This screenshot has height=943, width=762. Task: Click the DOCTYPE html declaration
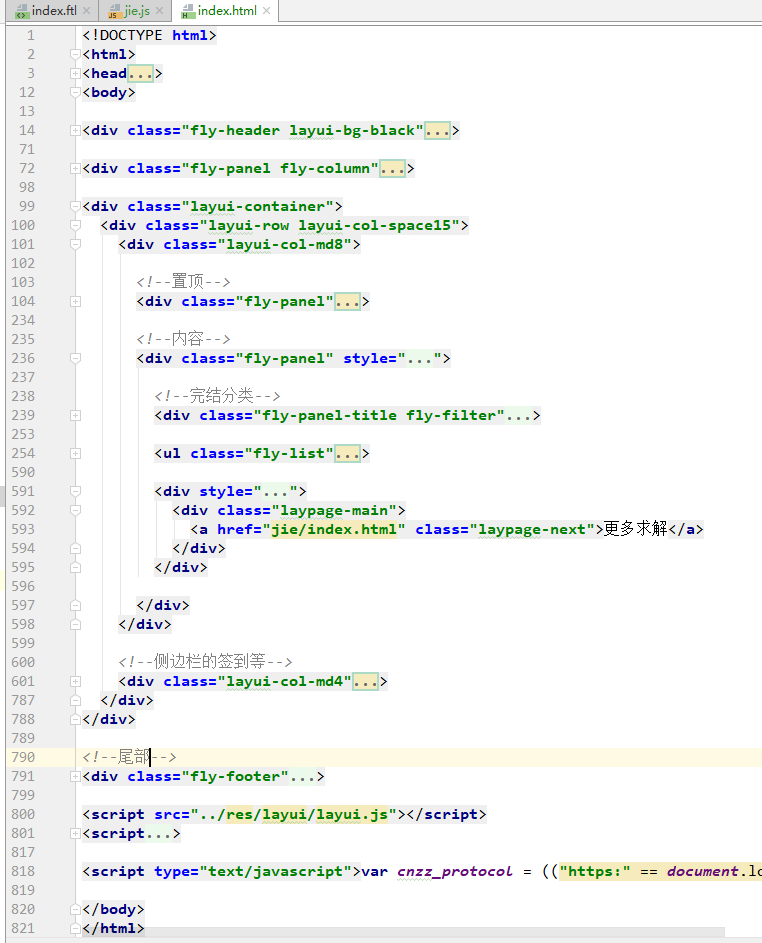pyautogui.click(x=149, y=35)
